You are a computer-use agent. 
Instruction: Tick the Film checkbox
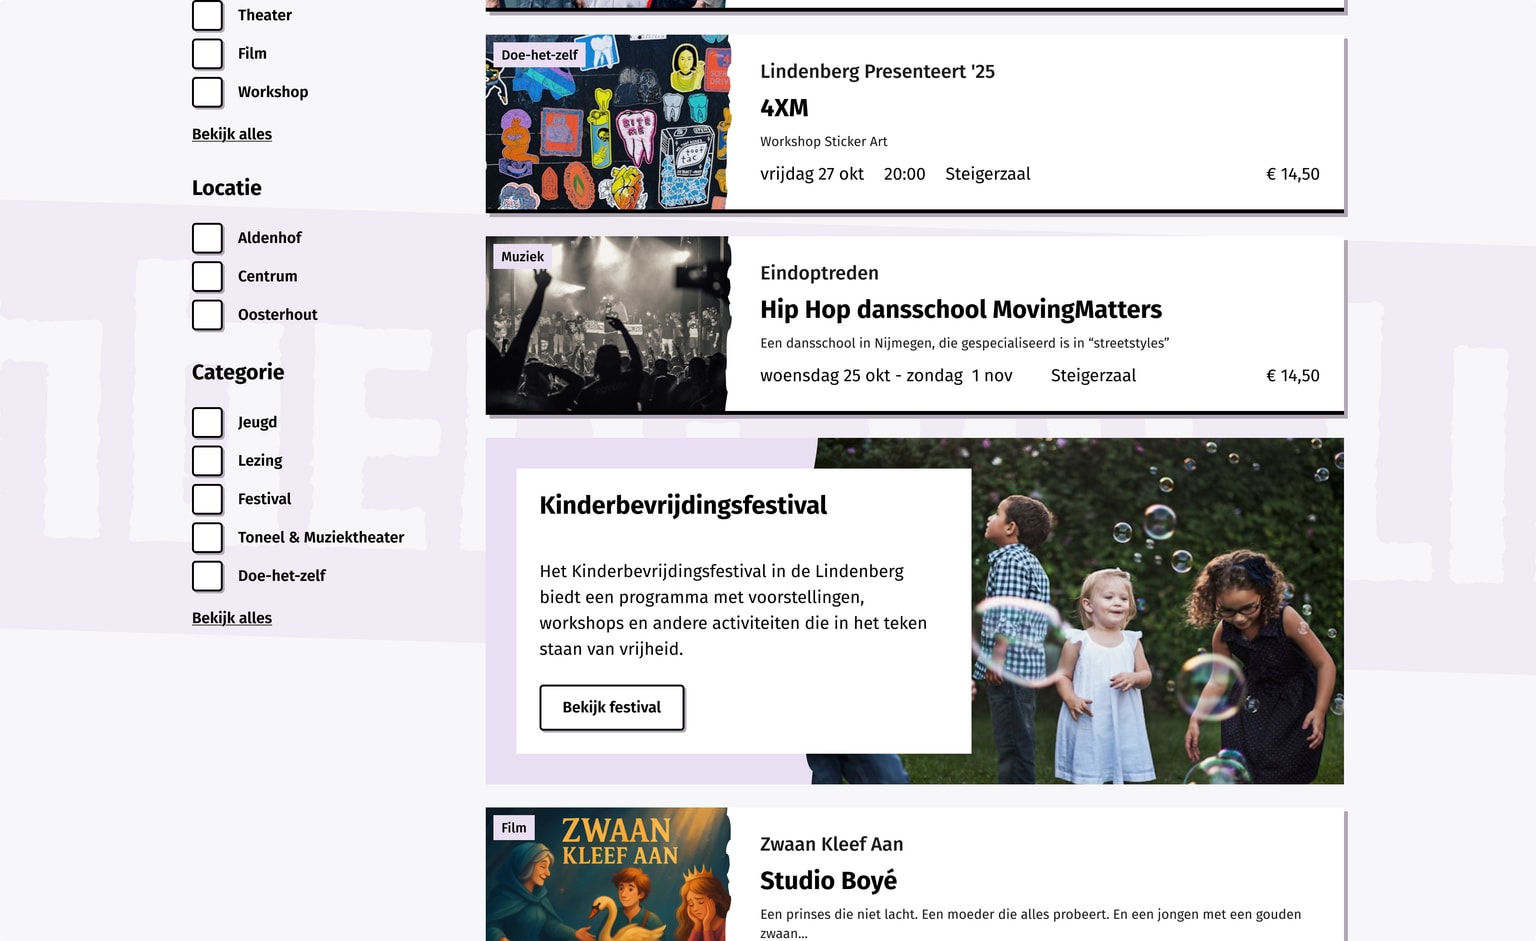[x=207, y=54]
